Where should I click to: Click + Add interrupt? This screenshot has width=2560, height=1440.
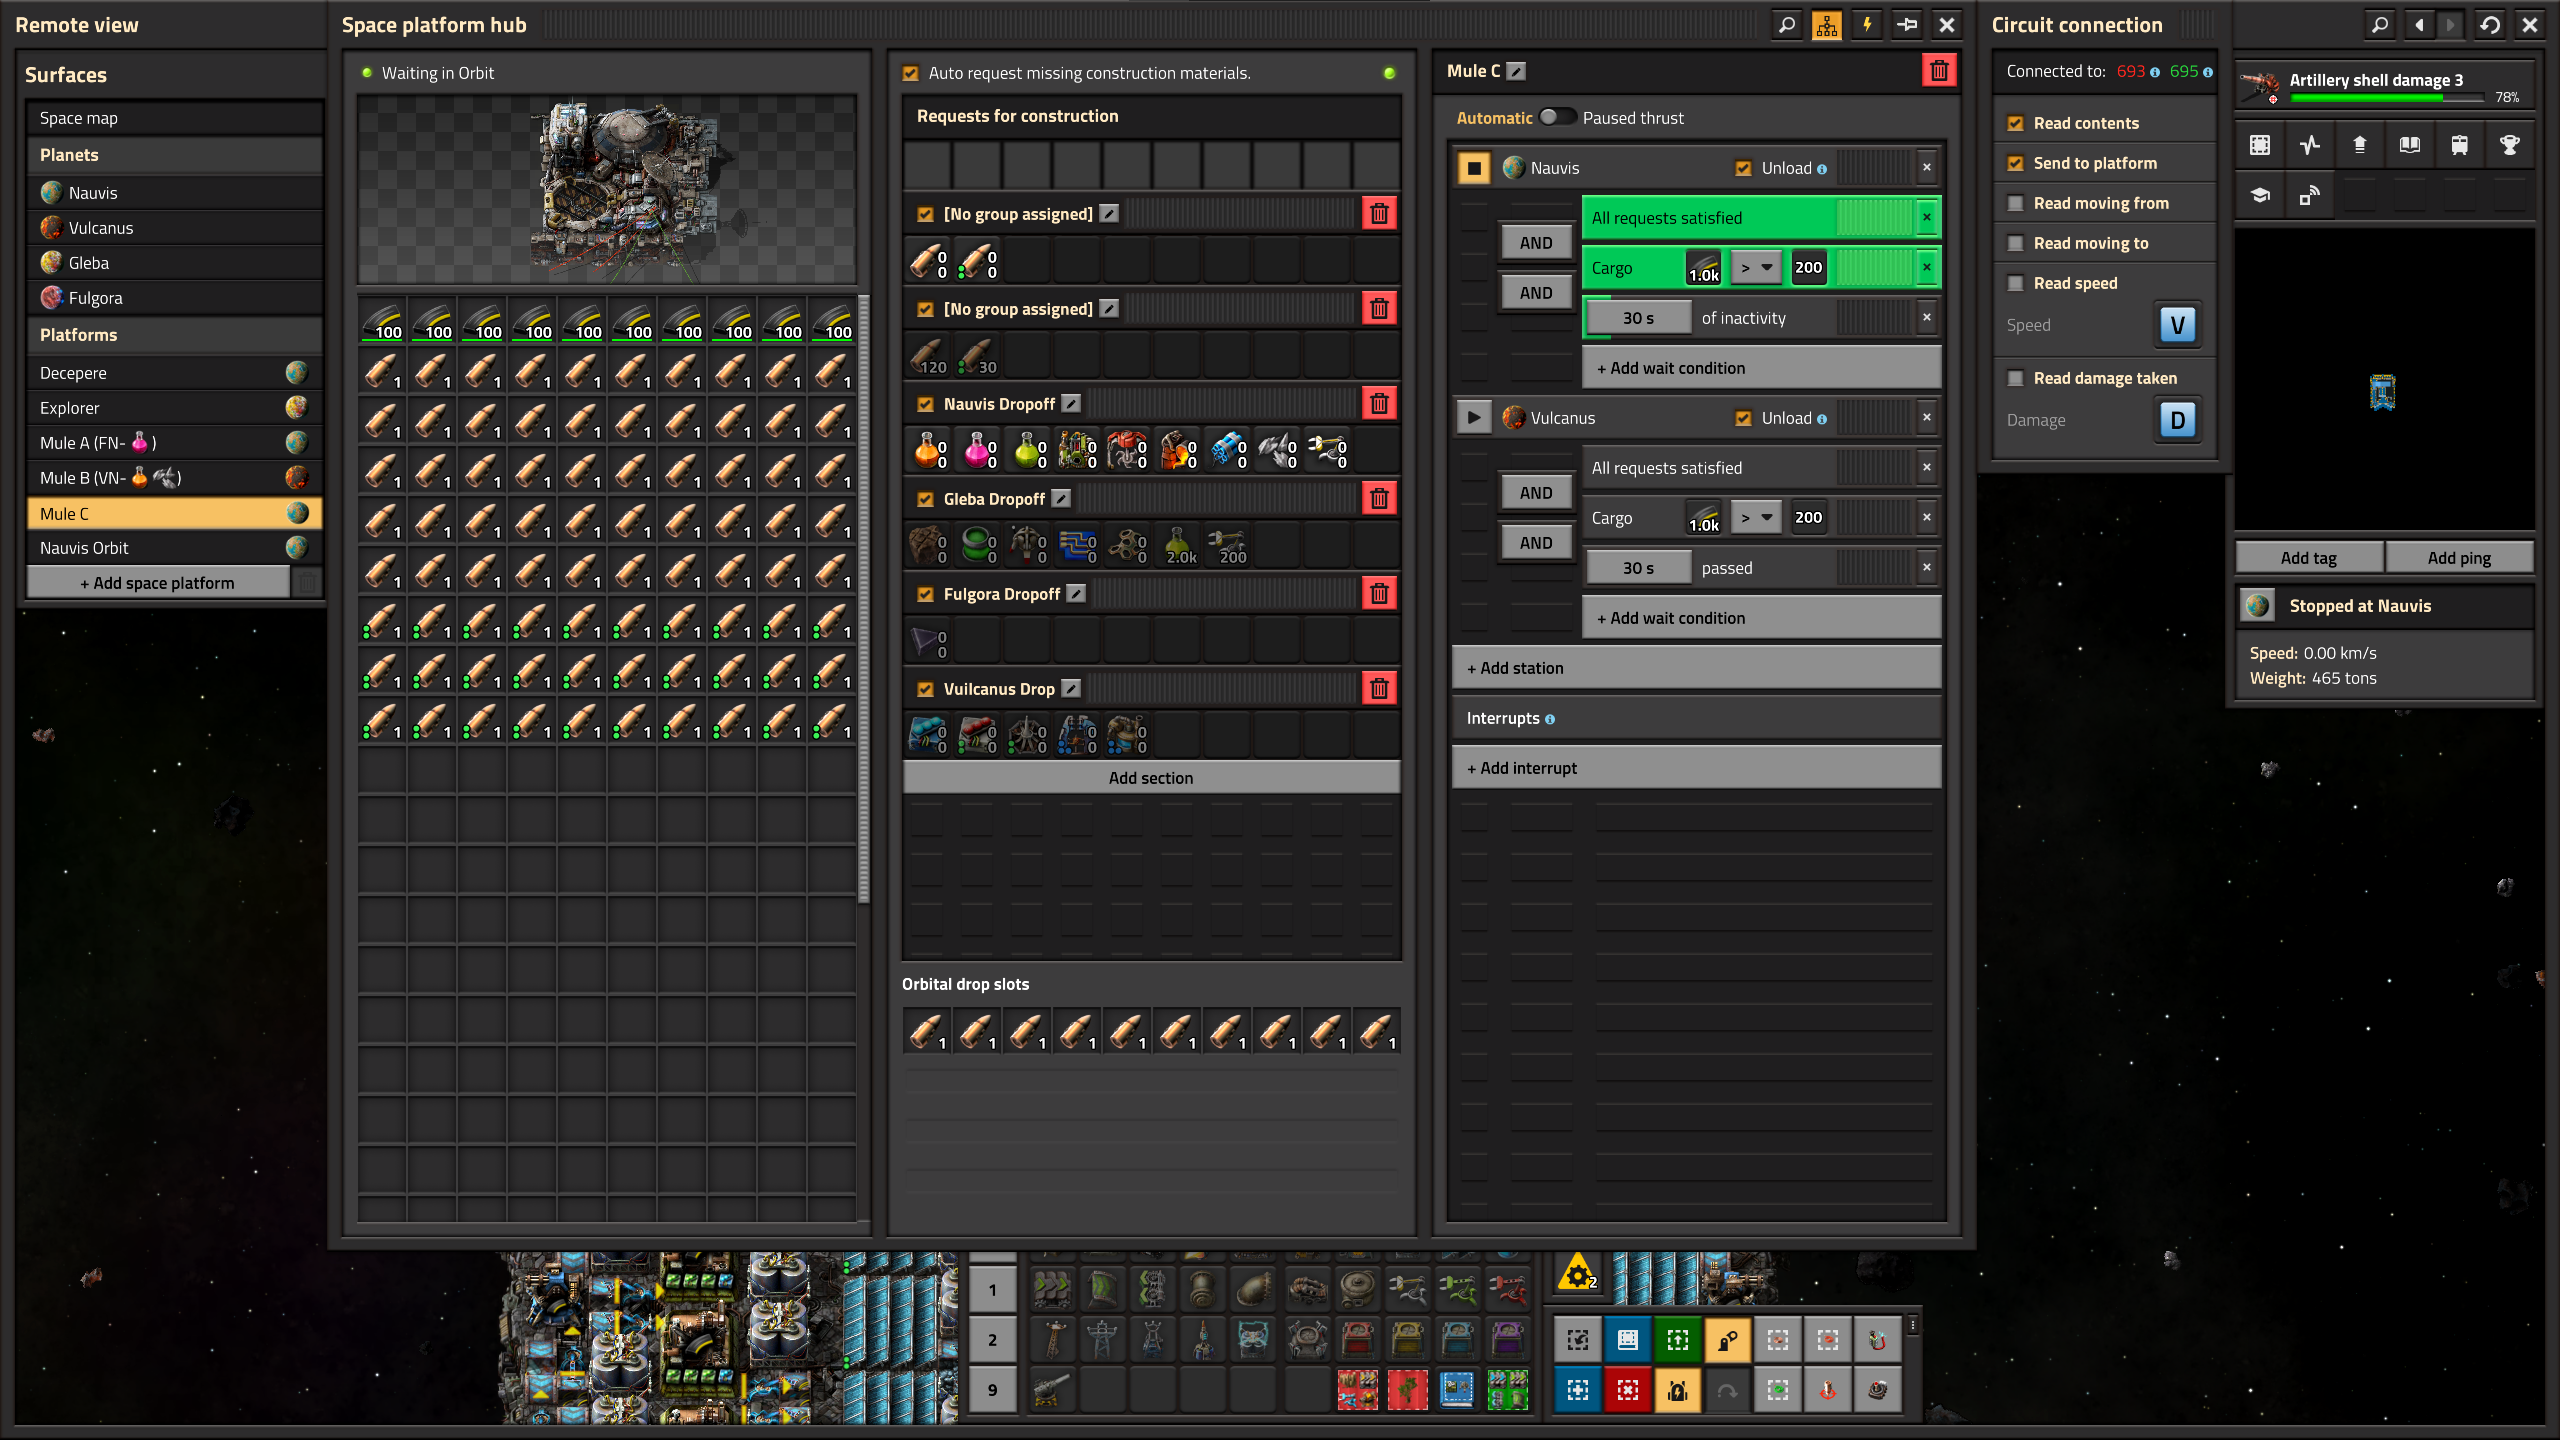pos(1696,768)
